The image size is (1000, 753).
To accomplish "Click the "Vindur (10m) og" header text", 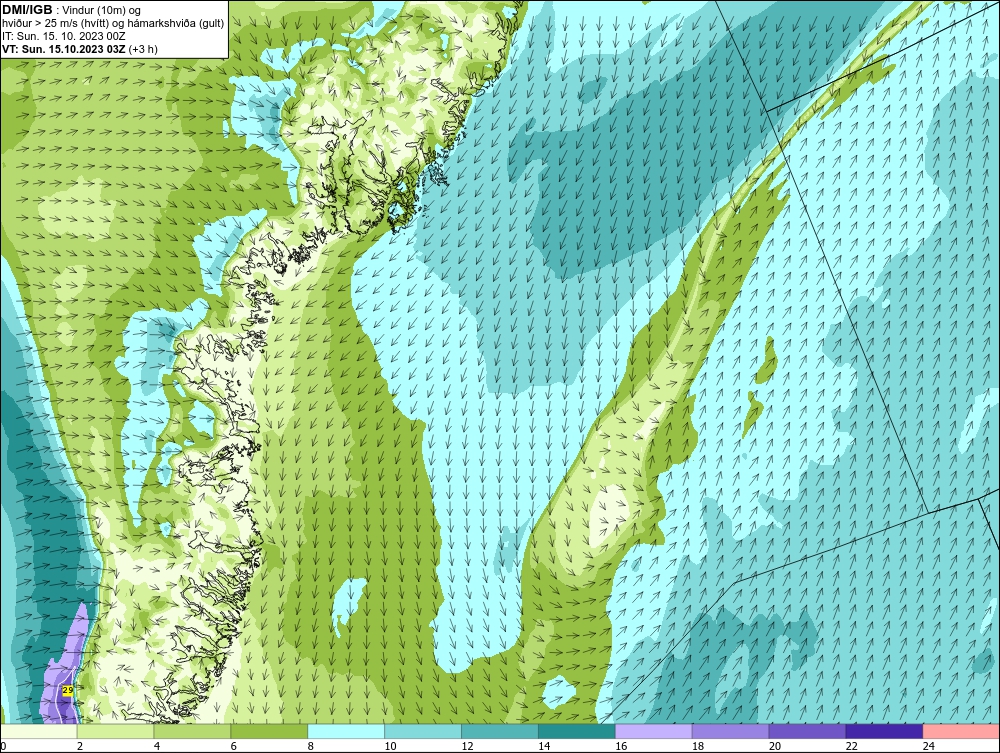I will click(101, 10).
